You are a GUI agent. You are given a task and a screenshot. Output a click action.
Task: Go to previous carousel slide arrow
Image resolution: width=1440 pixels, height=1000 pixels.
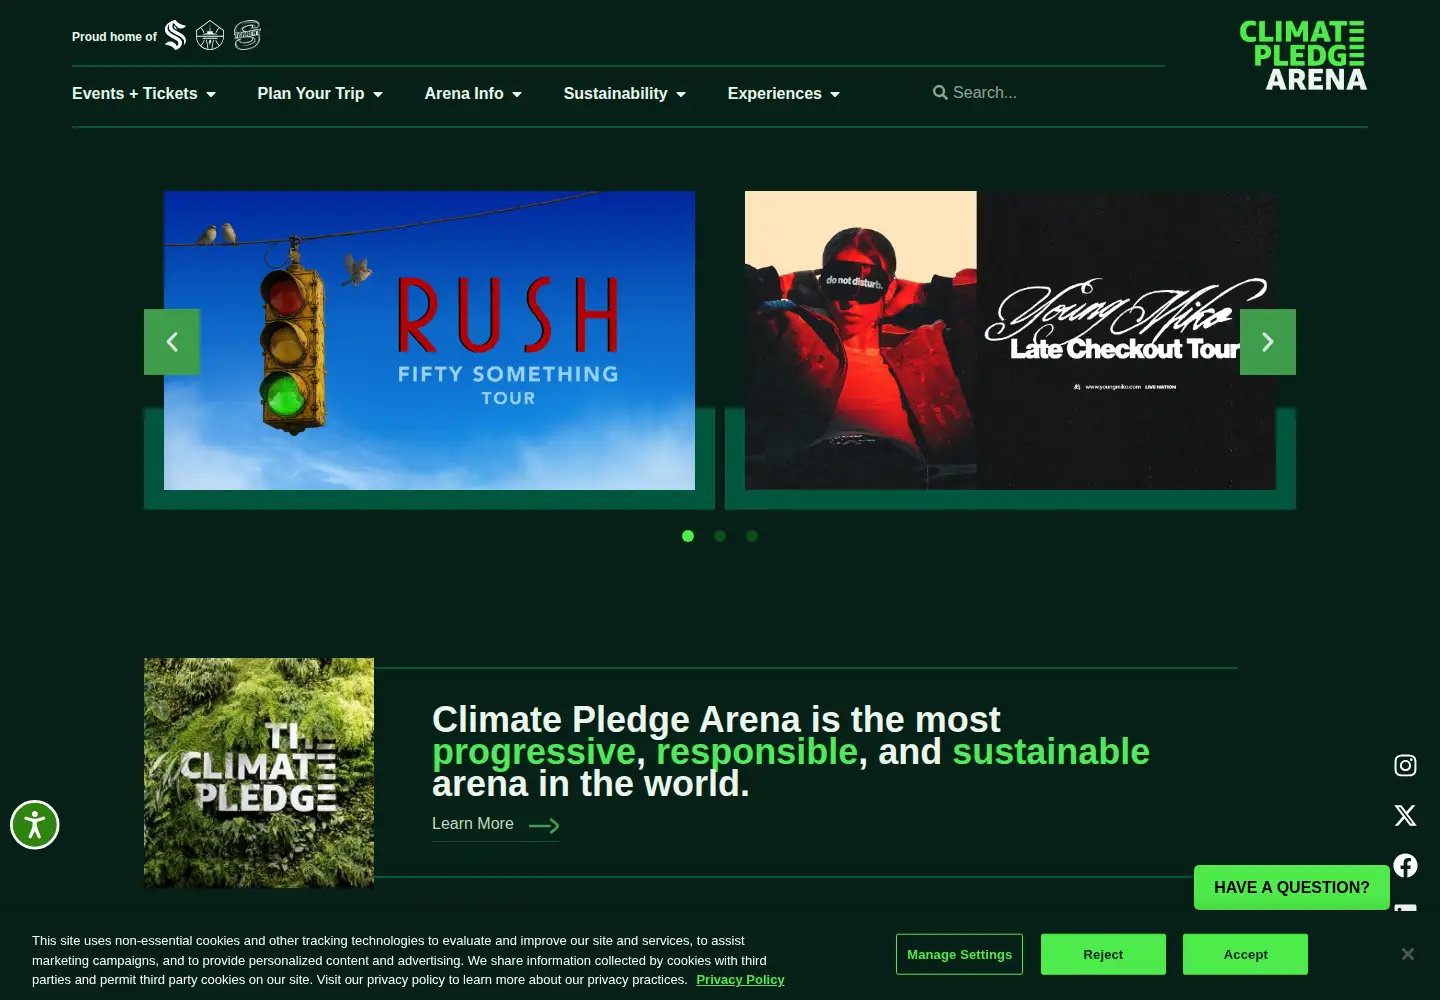coord(172,342)
